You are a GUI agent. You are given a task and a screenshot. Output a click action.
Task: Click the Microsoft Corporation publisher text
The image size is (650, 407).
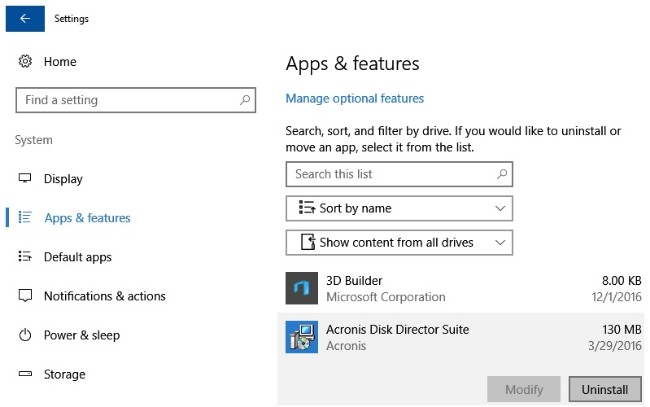tap(386, 297)
